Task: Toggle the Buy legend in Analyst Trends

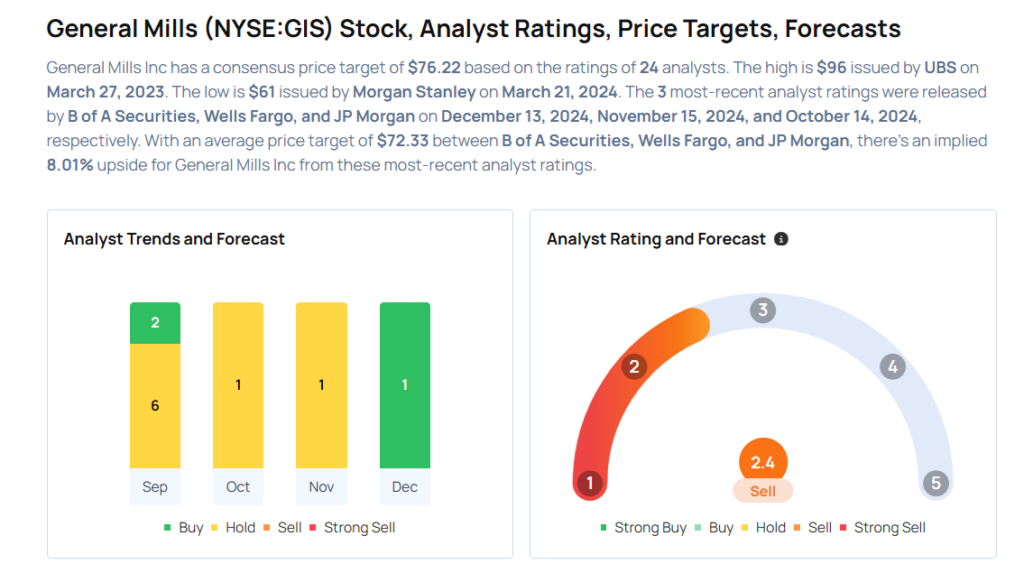Action: click(184, 527)
